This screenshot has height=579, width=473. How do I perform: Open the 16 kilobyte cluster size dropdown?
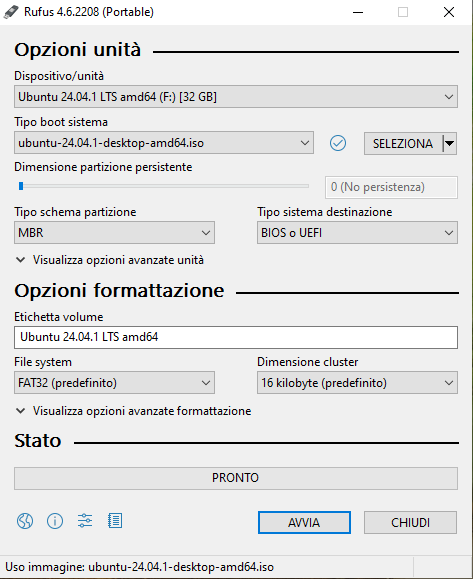357,383
